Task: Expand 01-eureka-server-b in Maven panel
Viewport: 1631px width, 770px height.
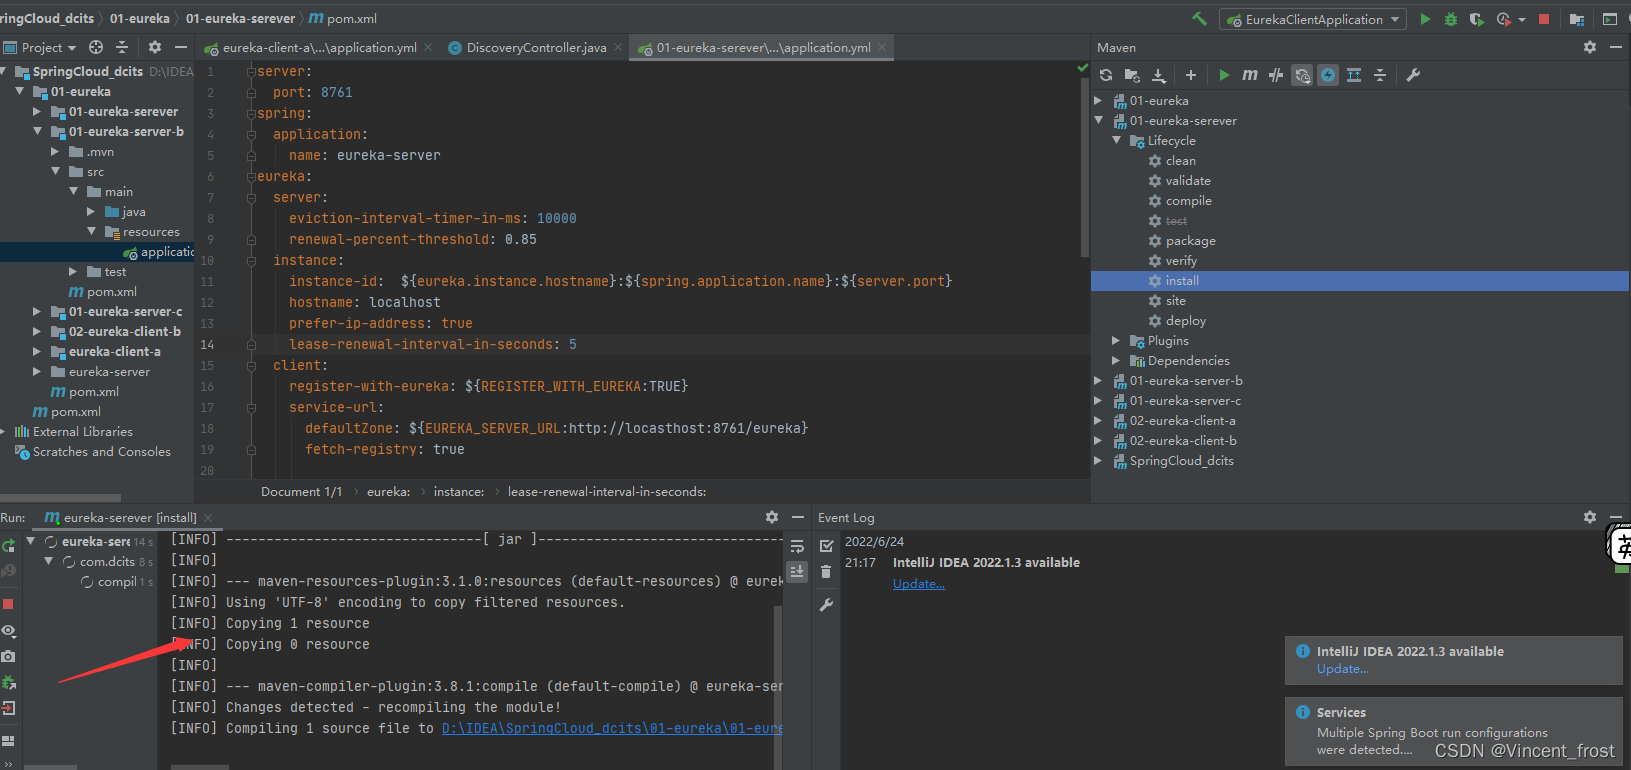Action: [x=1099, y=381]
